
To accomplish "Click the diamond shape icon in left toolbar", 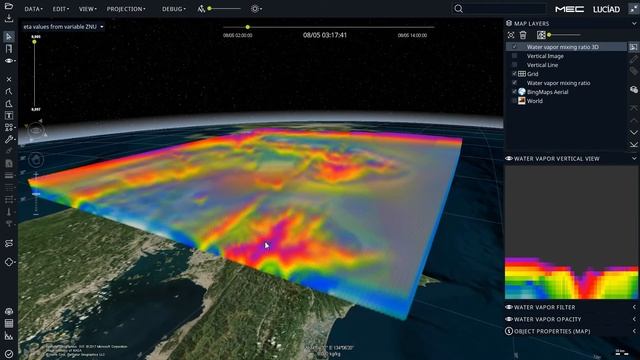I will 9,262.
